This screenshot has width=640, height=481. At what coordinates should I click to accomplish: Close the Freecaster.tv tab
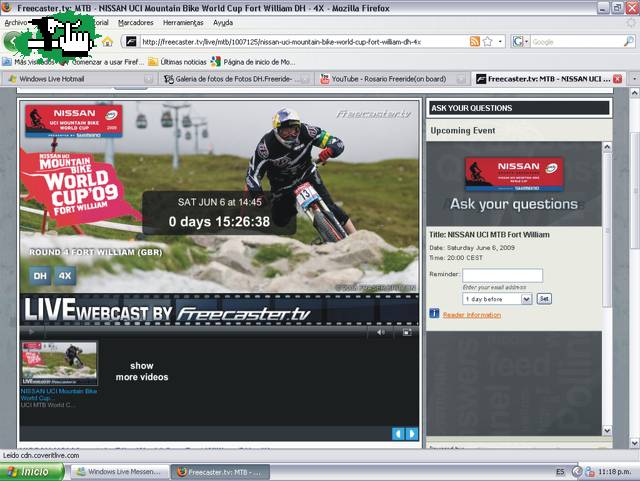coord(618,79)
